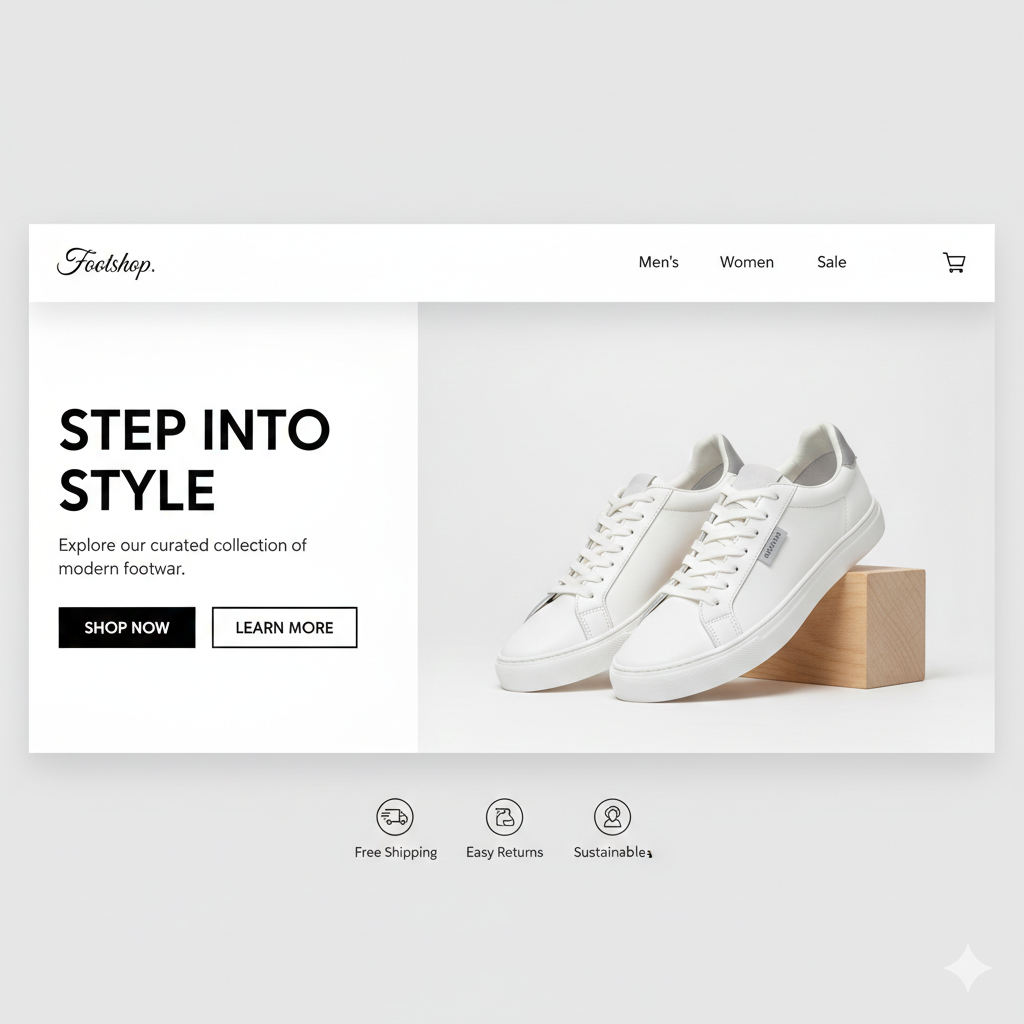Image resolution: width=1024 pixels, height=1024 pixels.
Task: Click the Free Shipping text label
Action: click(x=396, y=852)
